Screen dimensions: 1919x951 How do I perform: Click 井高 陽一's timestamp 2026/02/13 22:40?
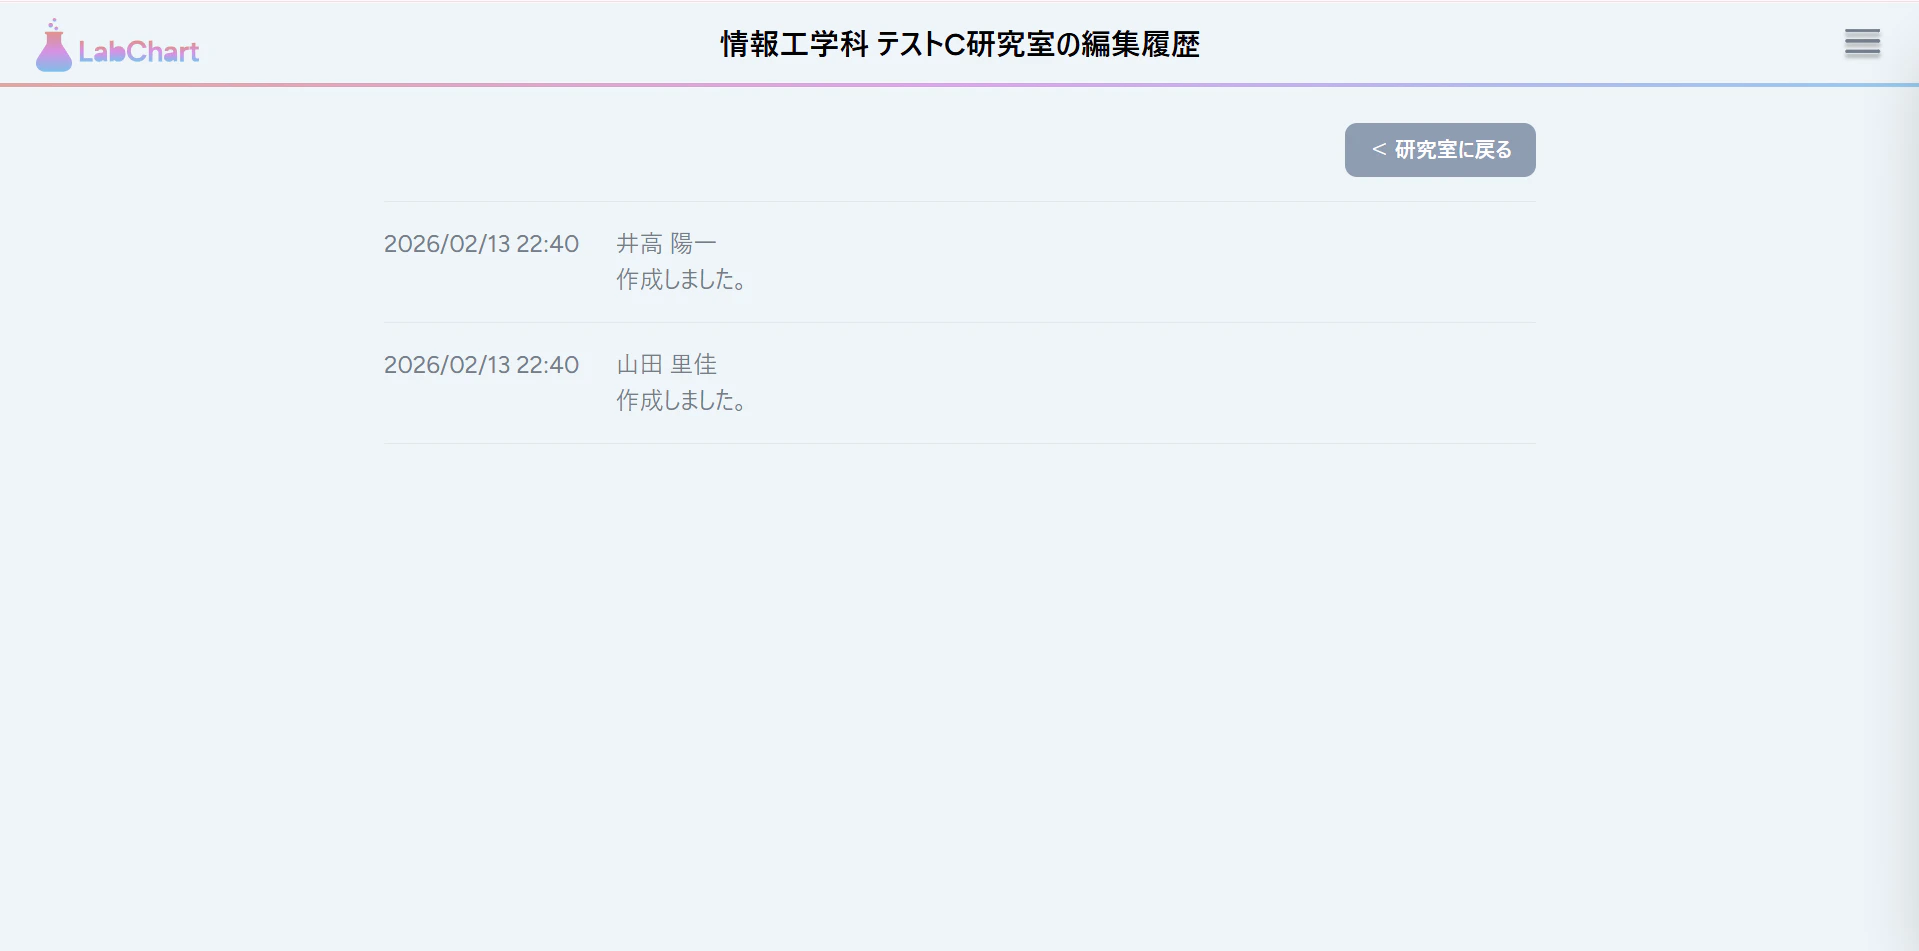point(481,244)
